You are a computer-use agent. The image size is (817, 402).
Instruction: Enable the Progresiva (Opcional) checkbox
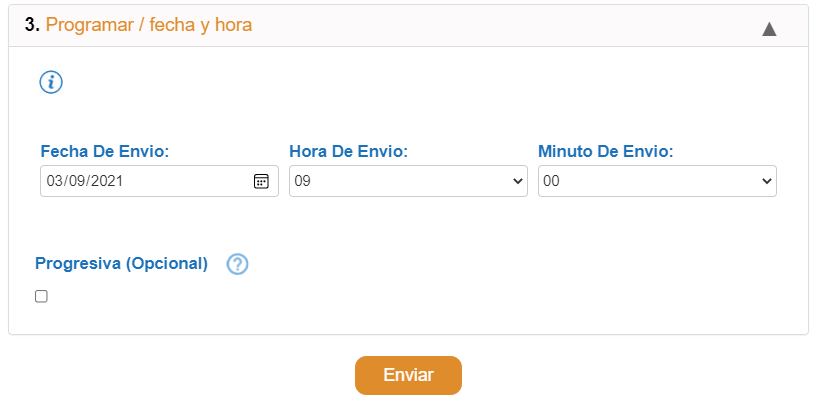[41, 296]
